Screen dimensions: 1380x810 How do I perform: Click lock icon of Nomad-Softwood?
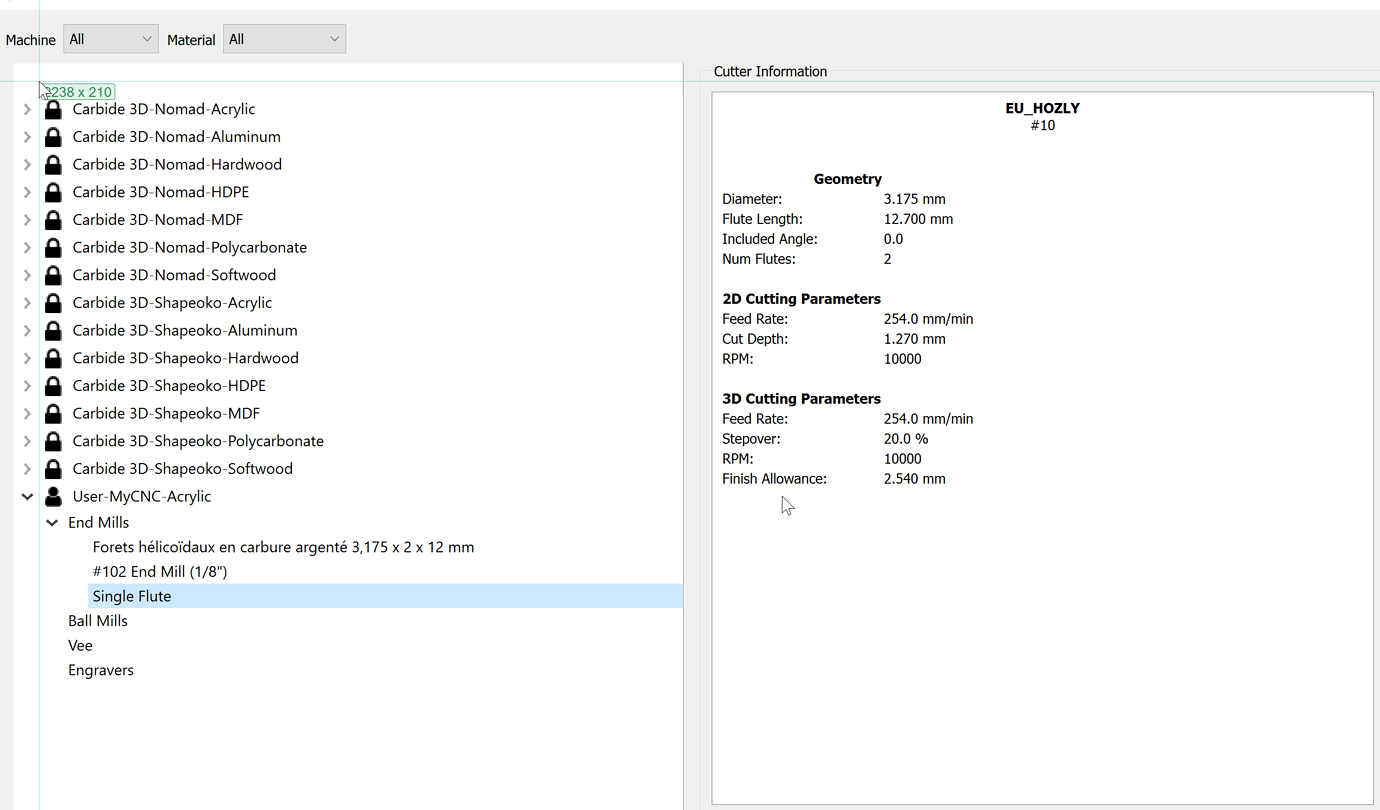54,275
